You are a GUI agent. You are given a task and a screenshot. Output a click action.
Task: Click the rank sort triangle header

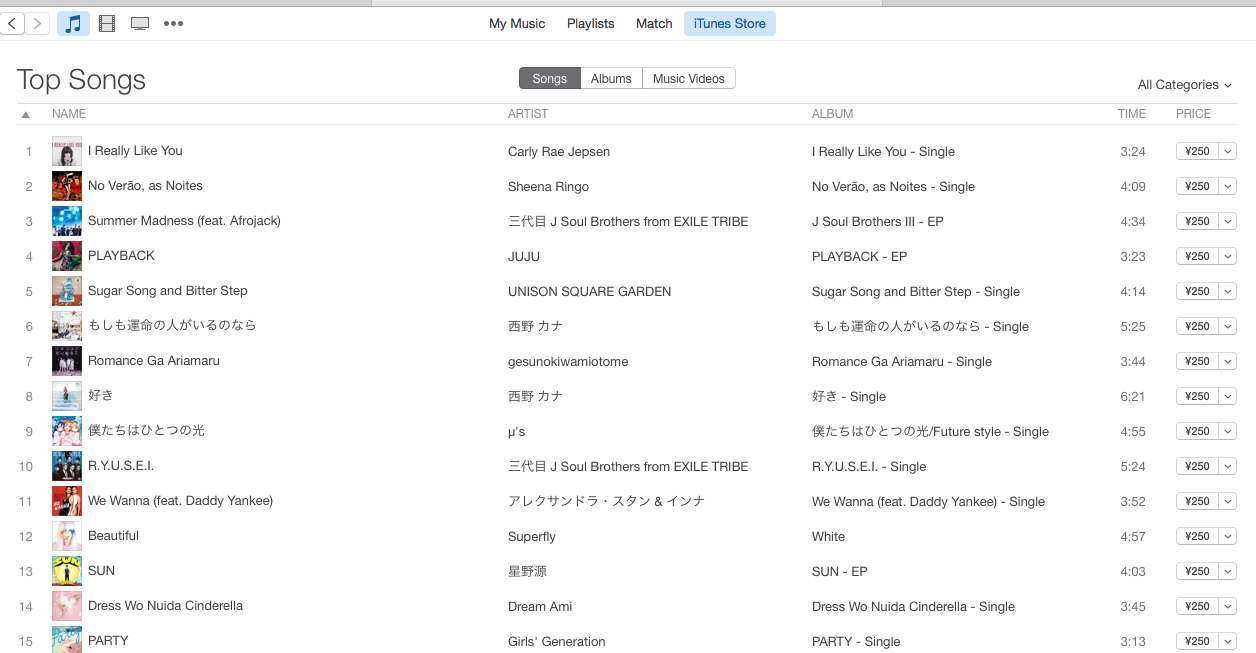[26, 114]
